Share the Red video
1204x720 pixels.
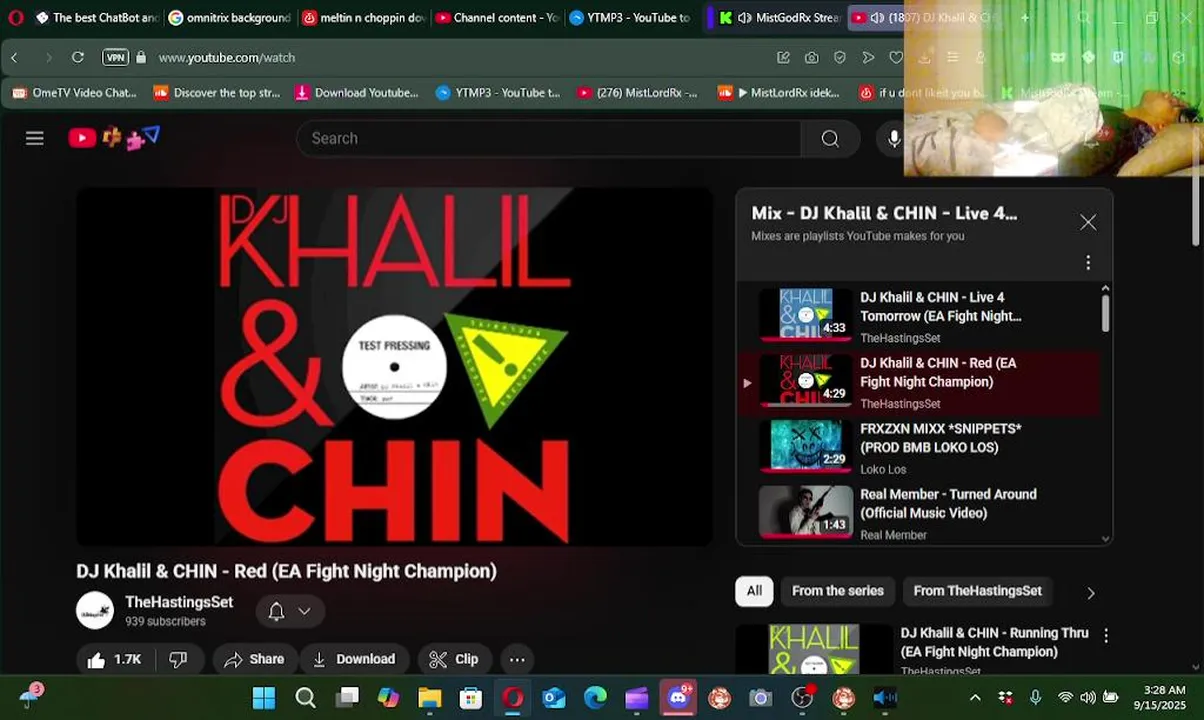(255, 659)
